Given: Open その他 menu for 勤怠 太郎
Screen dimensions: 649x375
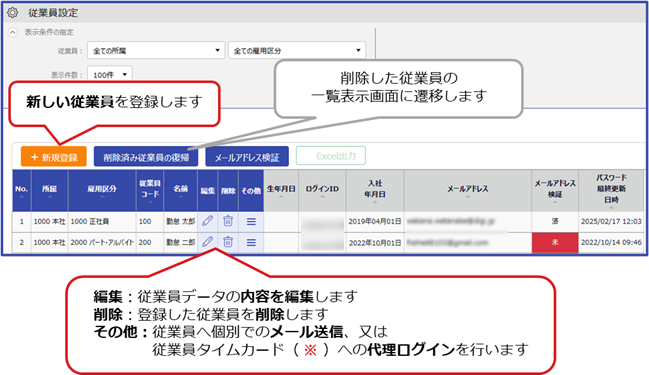Looking at the screenshot, I should tap(251, 221).
